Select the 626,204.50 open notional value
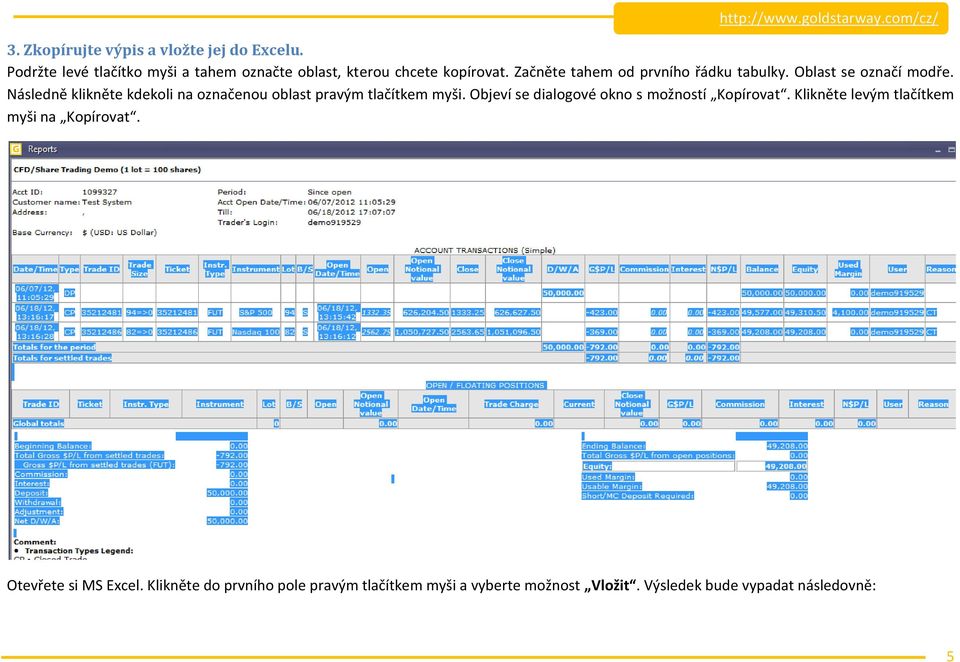The width and height of the screenshot is (960, 662). pos(426,312)
